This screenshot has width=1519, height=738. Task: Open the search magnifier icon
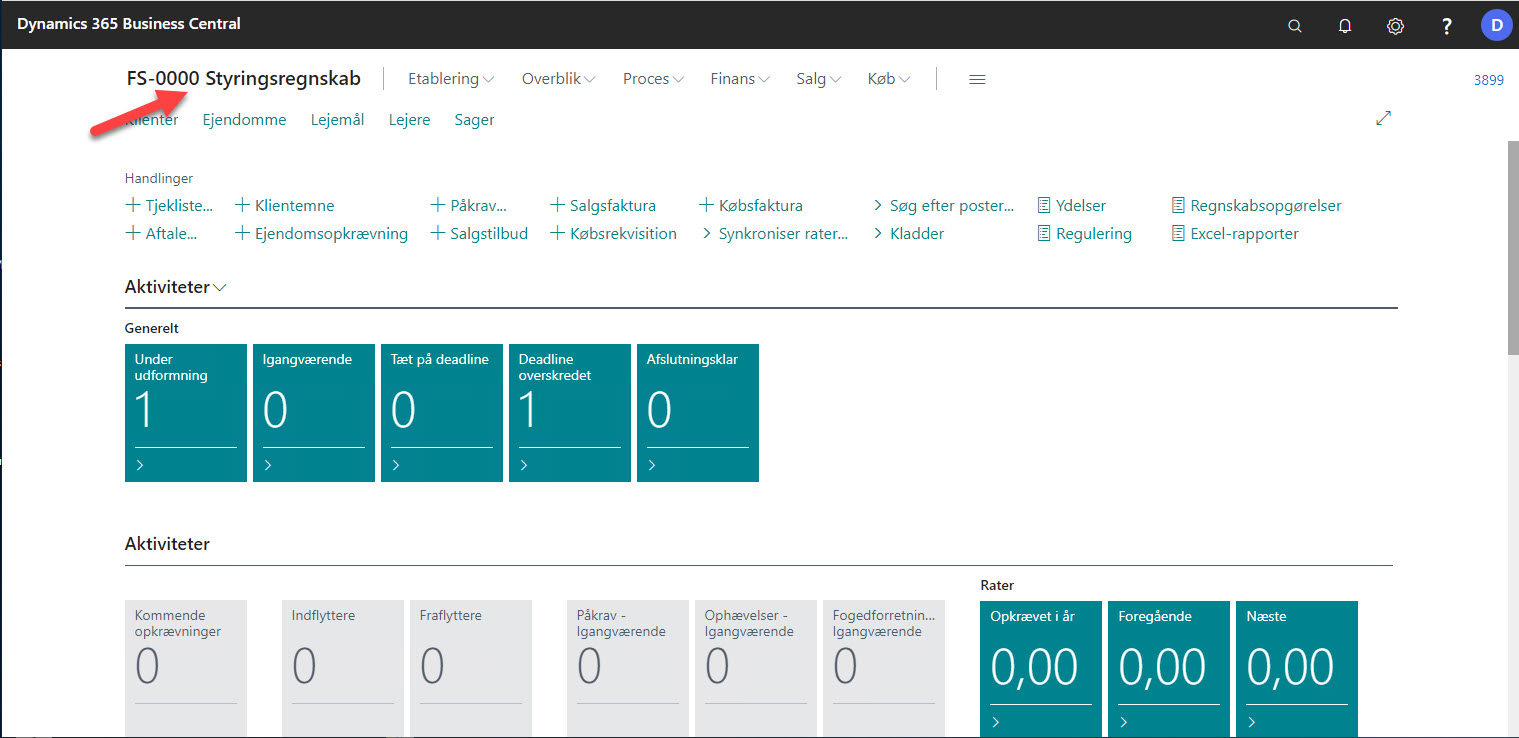(1295, 26)
